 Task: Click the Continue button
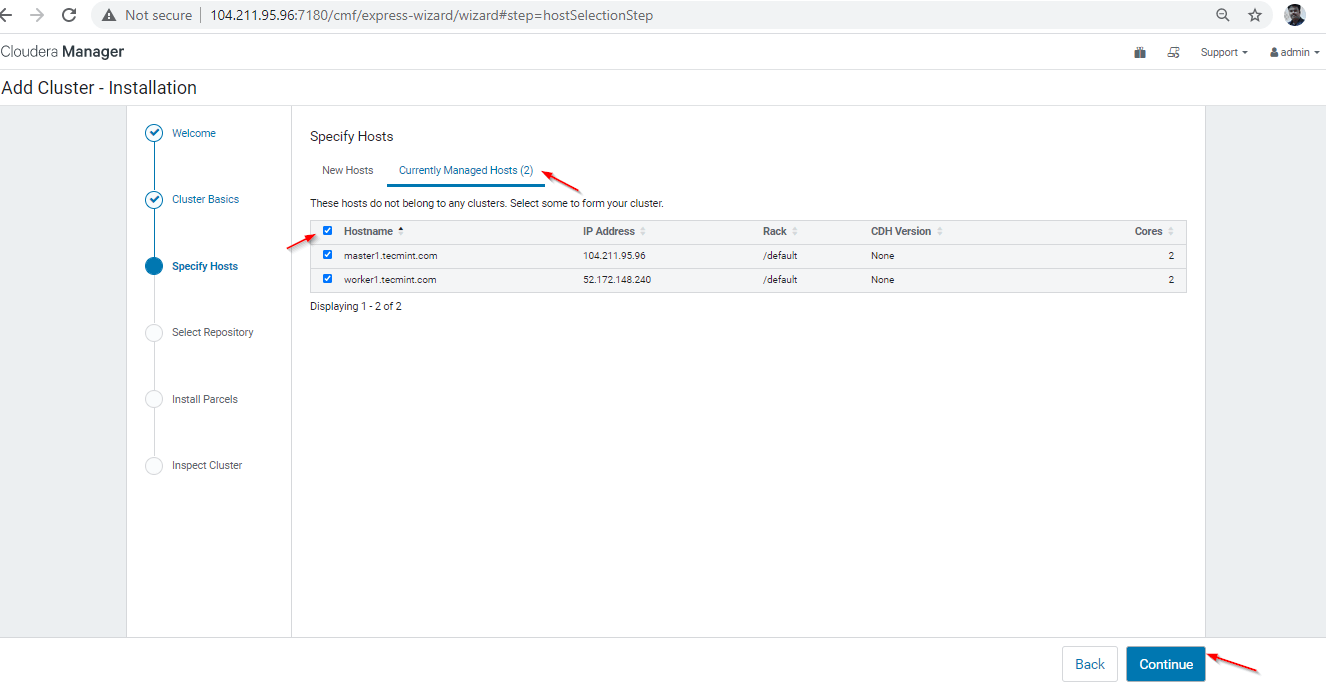coord(1165,663)
